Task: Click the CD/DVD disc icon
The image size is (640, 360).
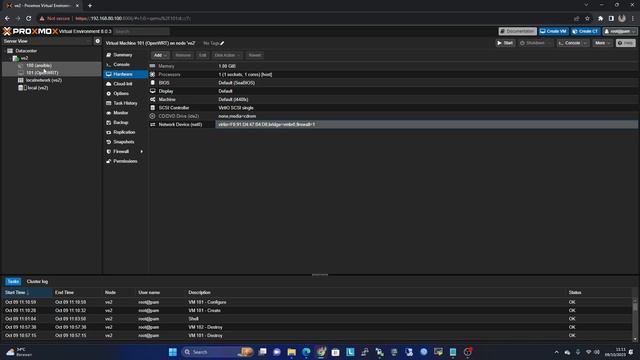Action: click(x=153, y=116)
